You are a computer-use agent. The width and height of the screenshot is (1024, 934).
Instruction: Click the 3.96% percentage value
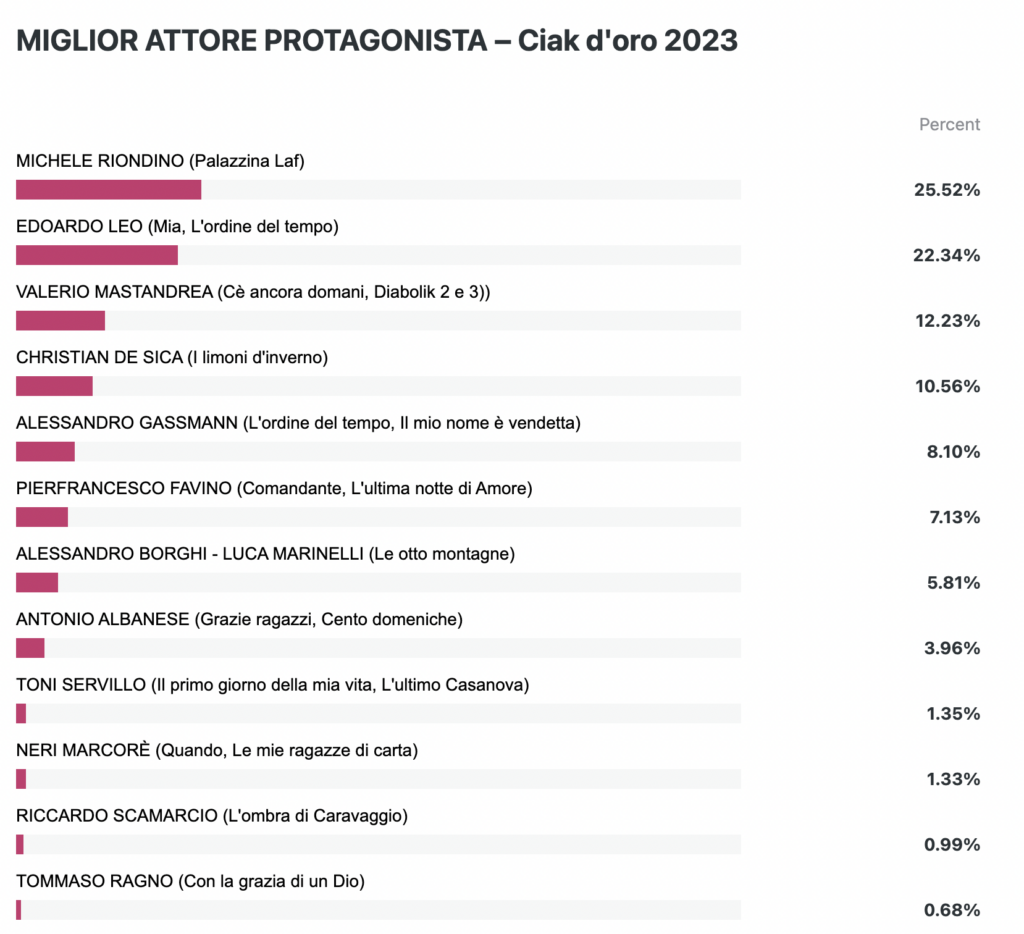952,648
